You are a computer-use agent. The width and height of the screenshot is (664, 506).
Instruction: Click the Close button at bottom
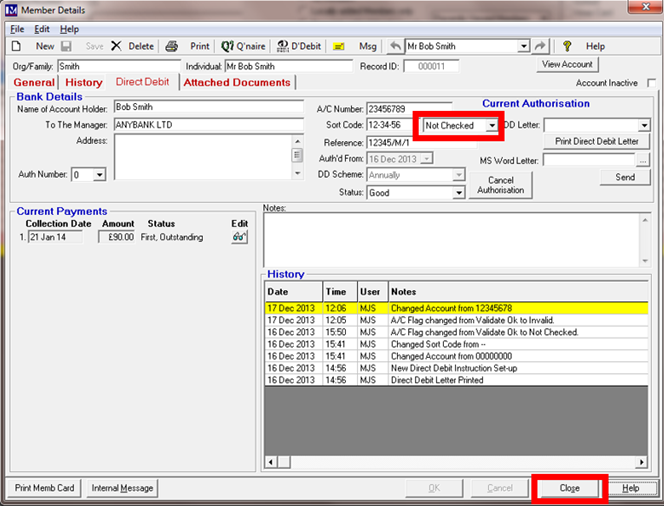(569, 488)
